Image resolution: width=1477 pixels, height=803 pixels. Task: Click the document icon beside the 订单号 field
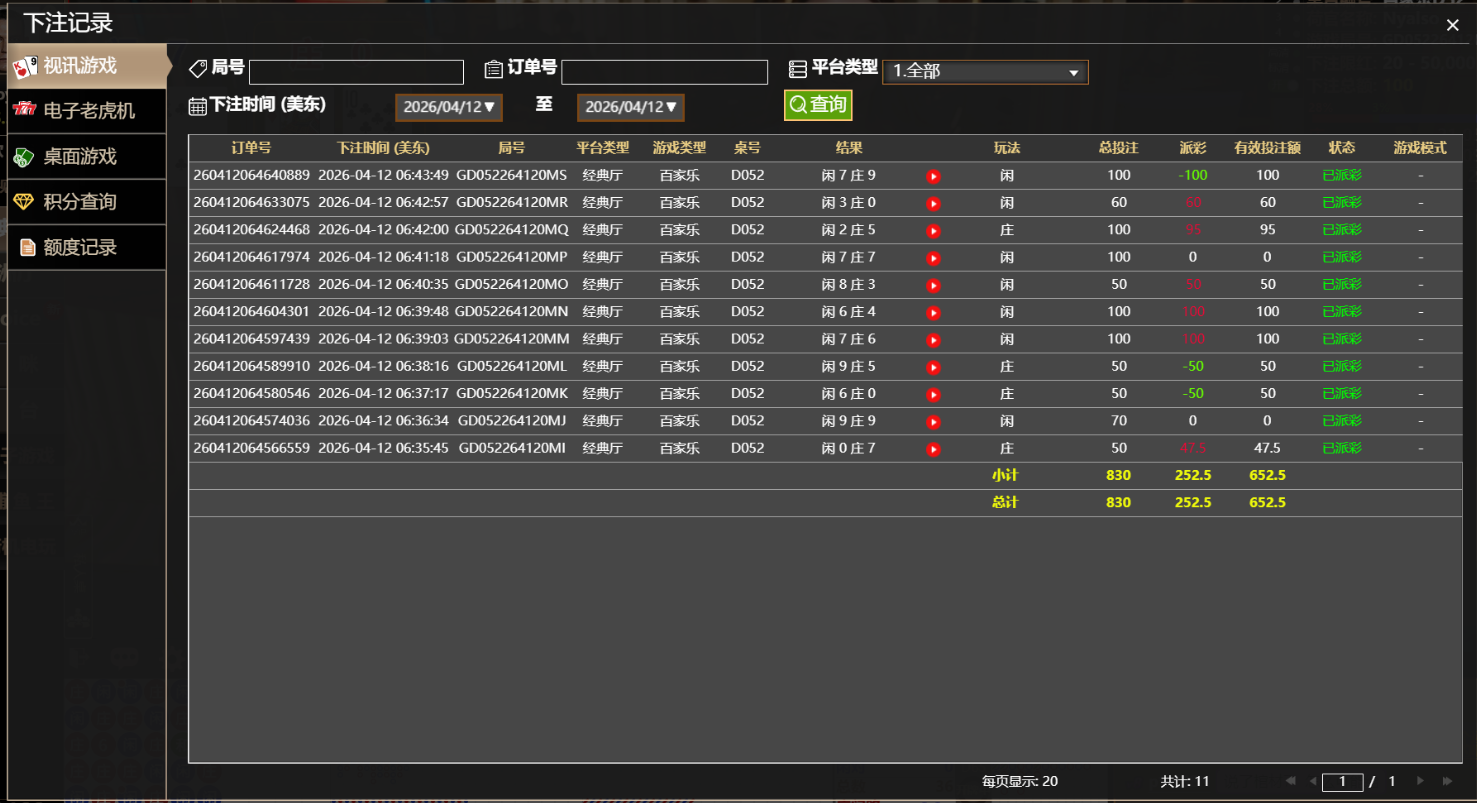(491, 68)
